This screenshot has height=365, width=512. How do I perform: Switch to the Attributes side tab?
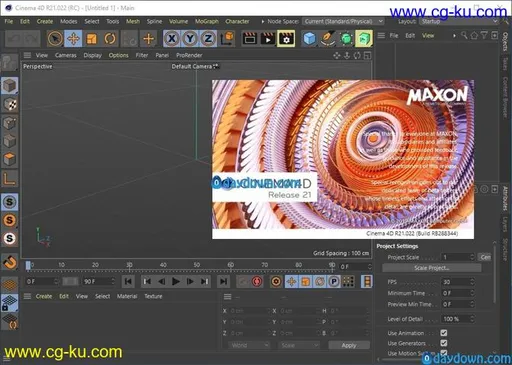505,199
